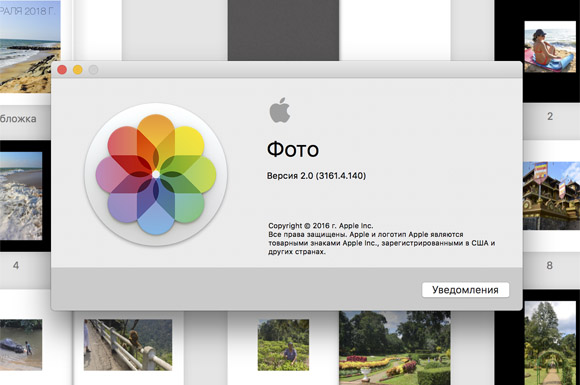Open the beach cover photo under the 2018 date
The image size is (580, 385).
tap(30, 47)
